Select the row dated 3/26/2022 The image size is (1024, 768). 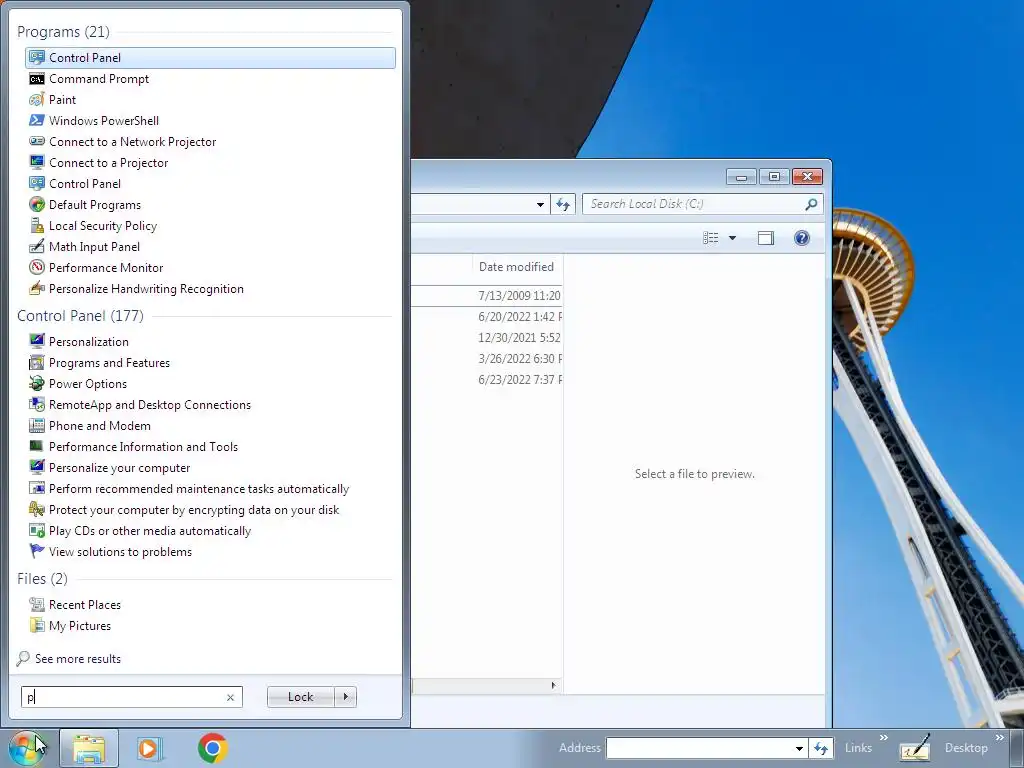[x=487, y=359]
